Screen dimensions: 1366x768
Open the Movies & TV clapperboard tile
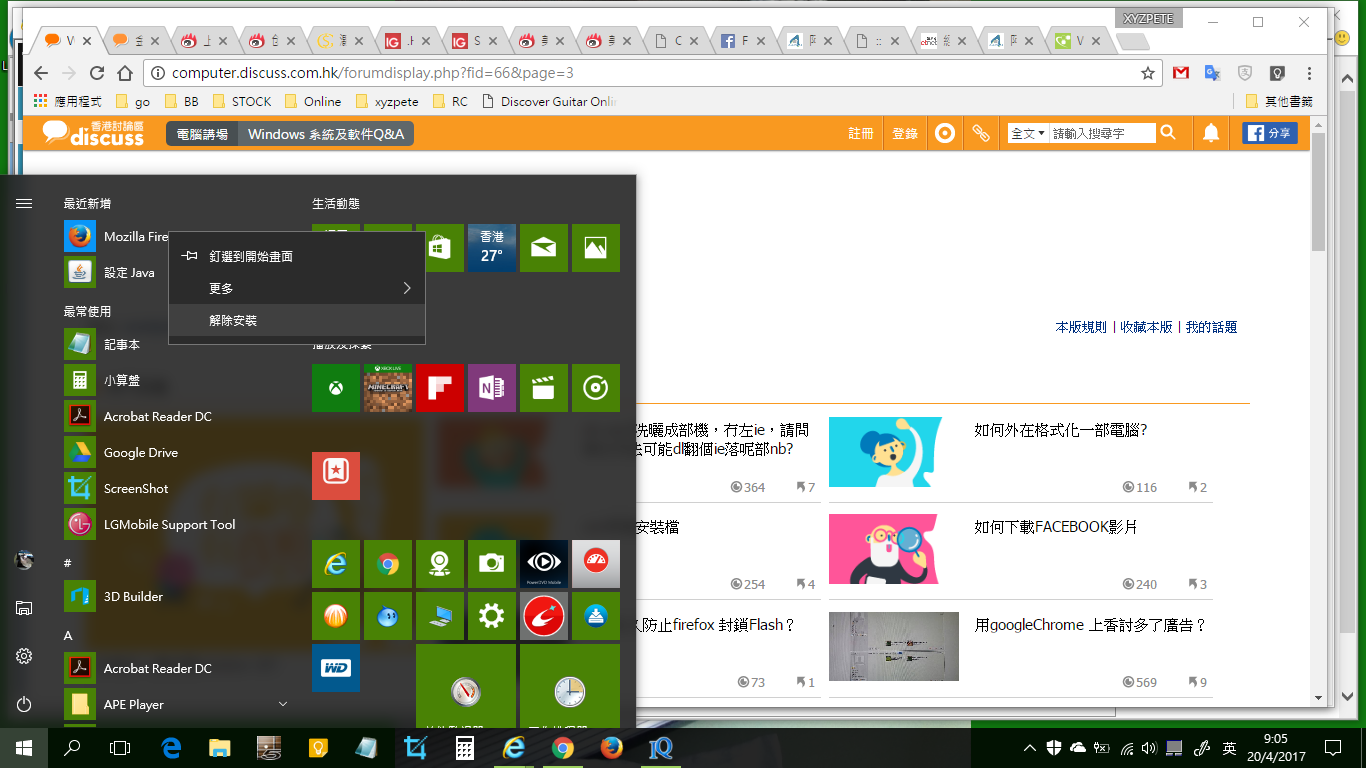coord(544,388)
